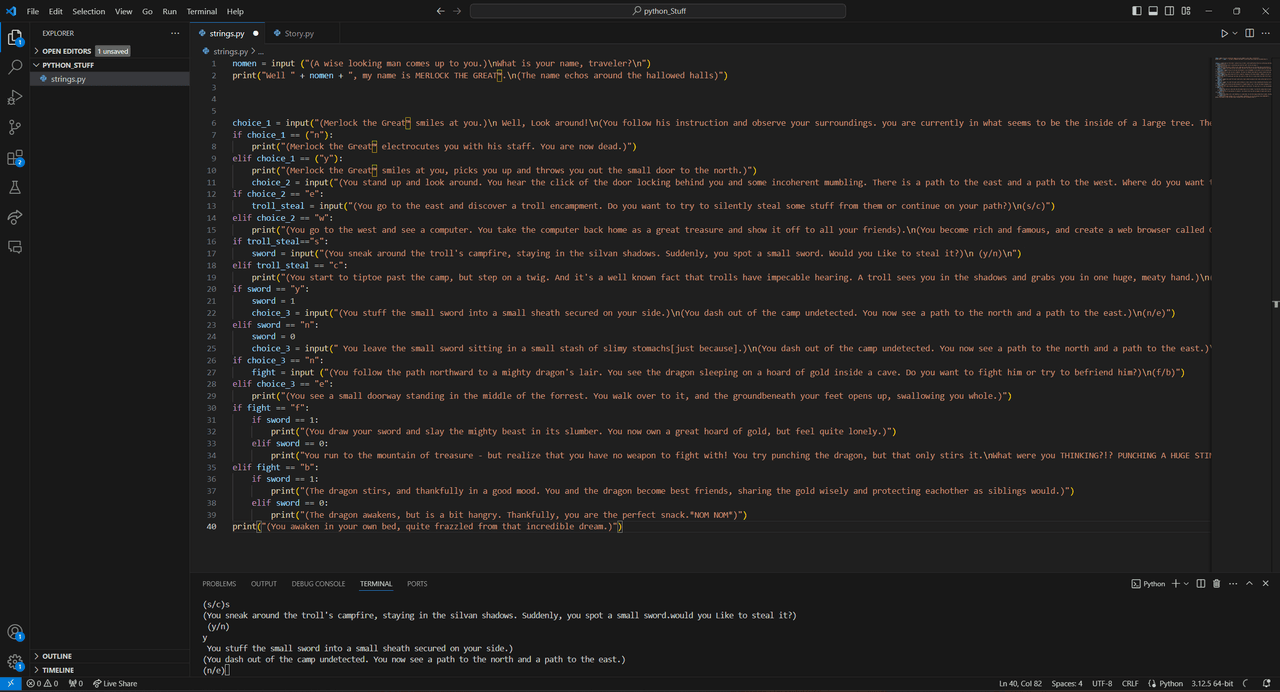Toggle the secondary side bar

click(1169, 11)
